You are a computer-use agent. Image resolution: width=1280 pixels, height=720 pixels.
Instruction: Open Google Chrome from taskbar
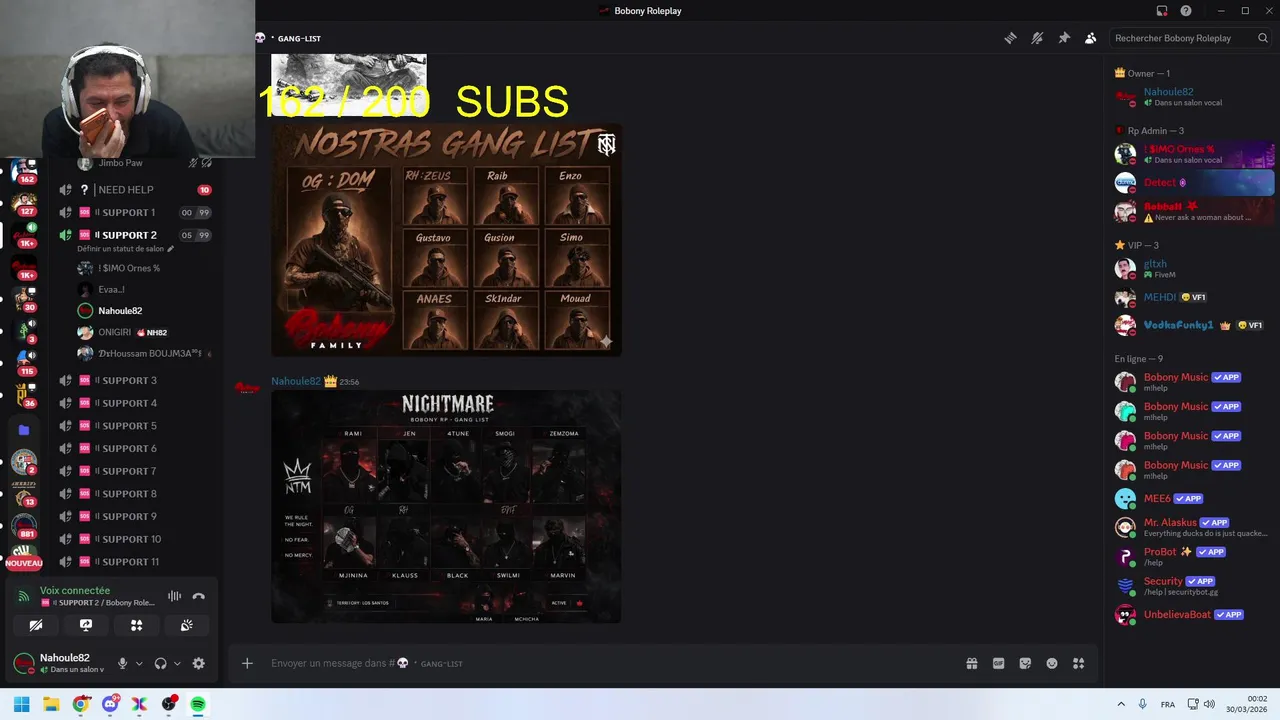pos(80,704)
